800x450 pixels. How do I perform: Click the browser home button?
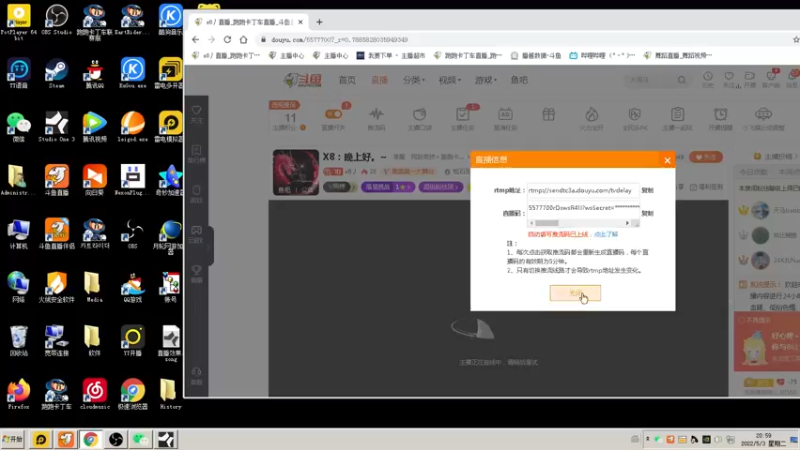point(243,39)
